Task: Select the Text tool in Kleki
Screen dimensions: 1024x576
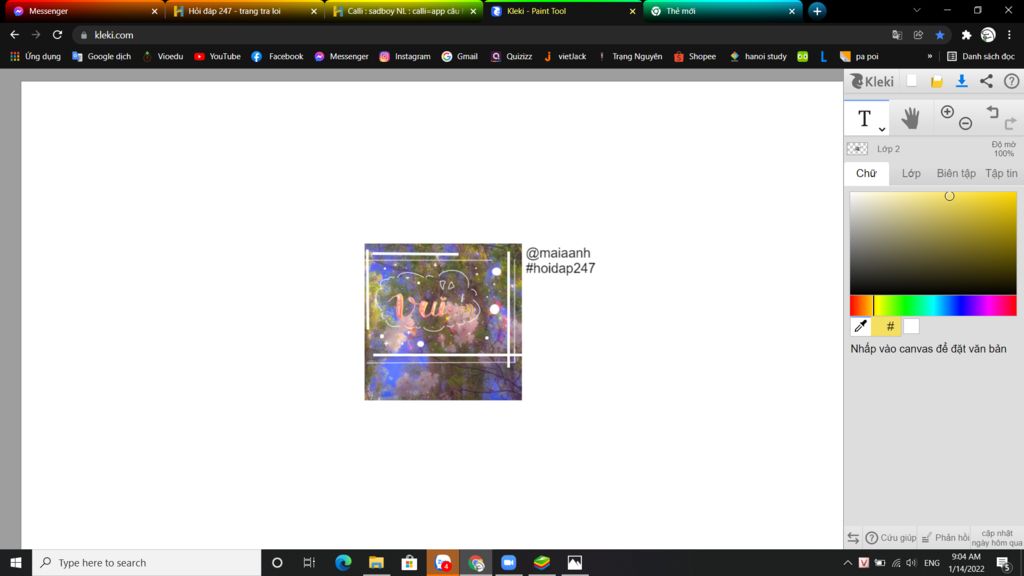Action: (864, 118)
